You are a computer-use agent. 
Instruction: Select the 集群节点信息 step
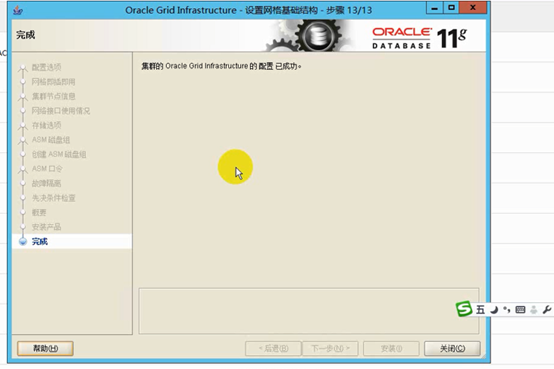(53, 96)
